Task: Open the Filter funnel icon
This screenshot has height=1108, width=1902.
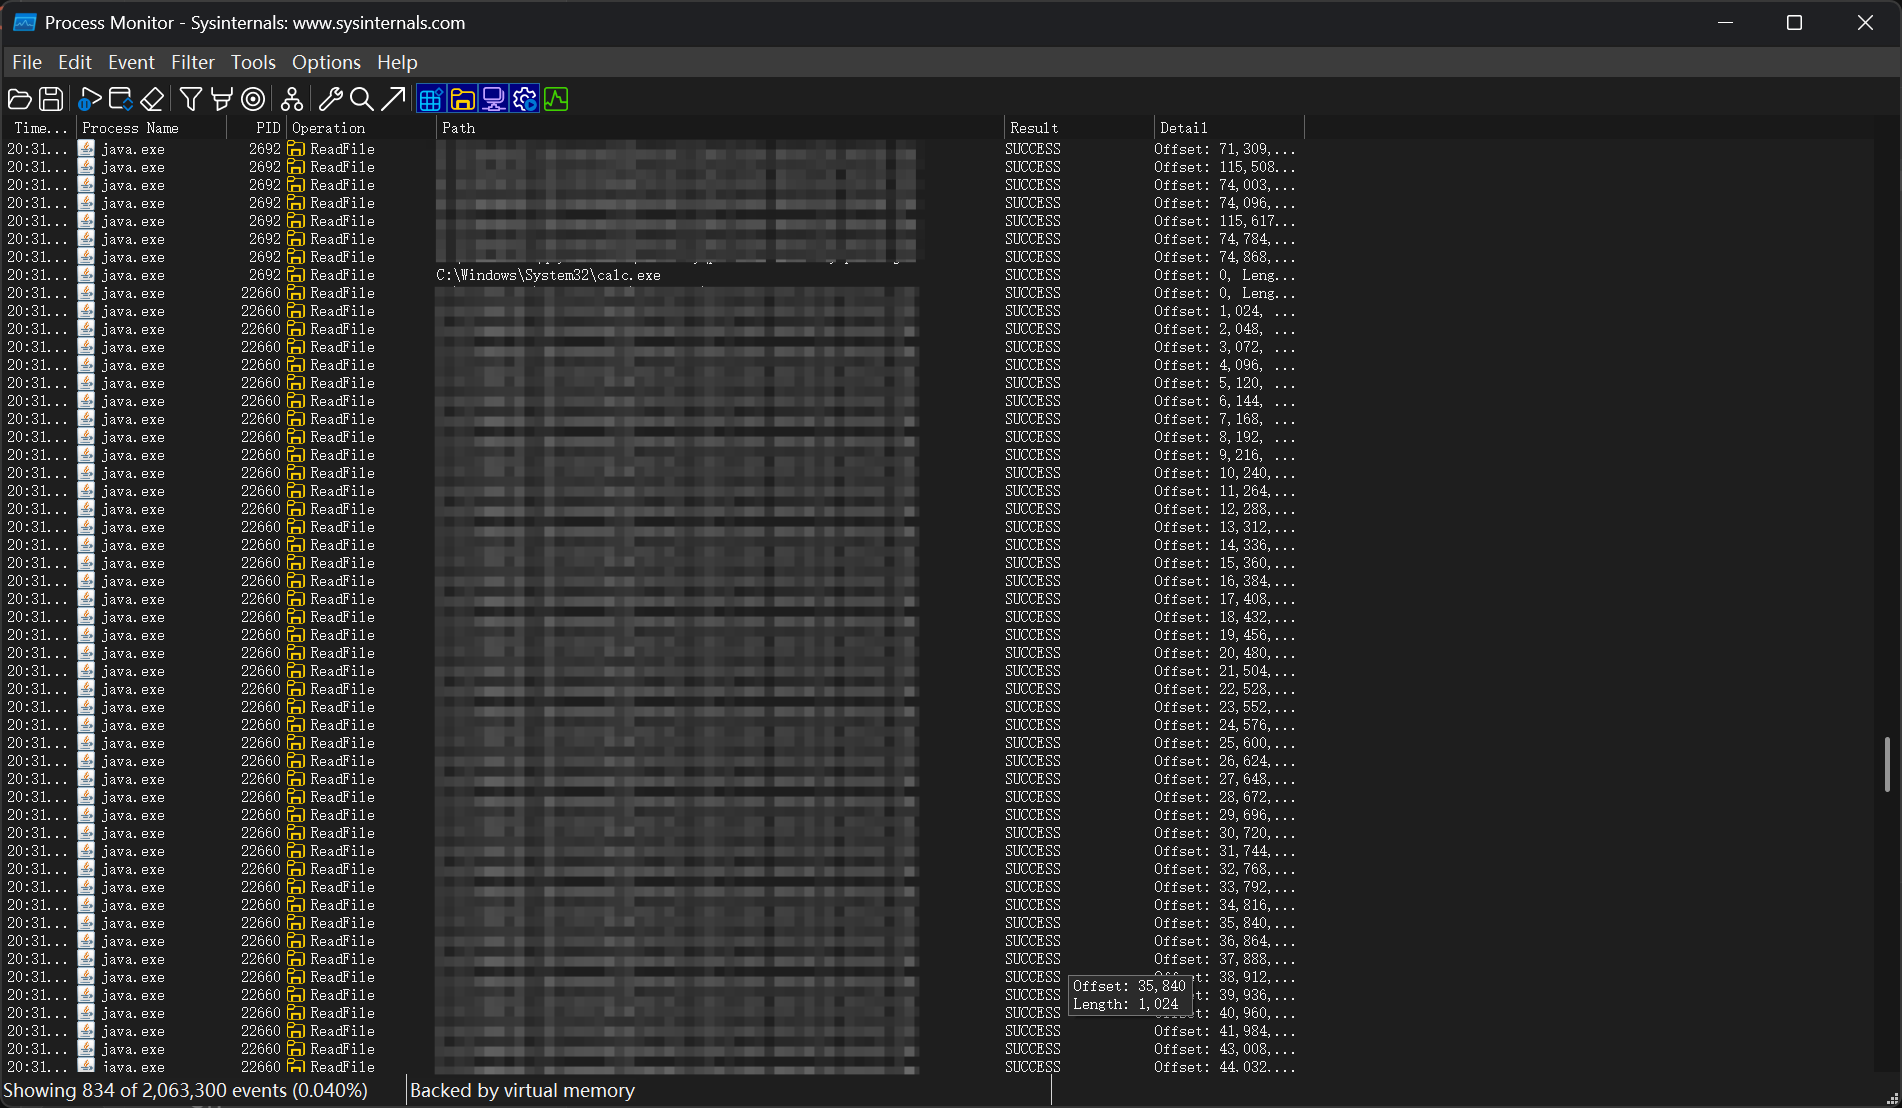Action: (190, 99)
